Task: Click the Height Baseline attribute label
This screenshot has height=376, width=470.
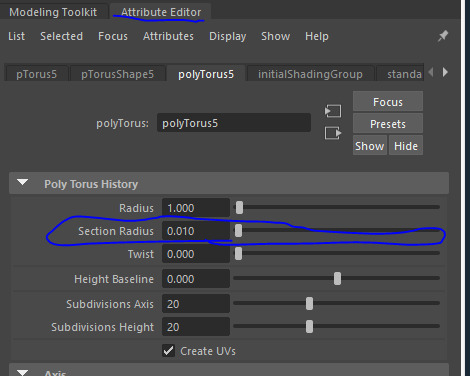Action: [x=114, y=279]
